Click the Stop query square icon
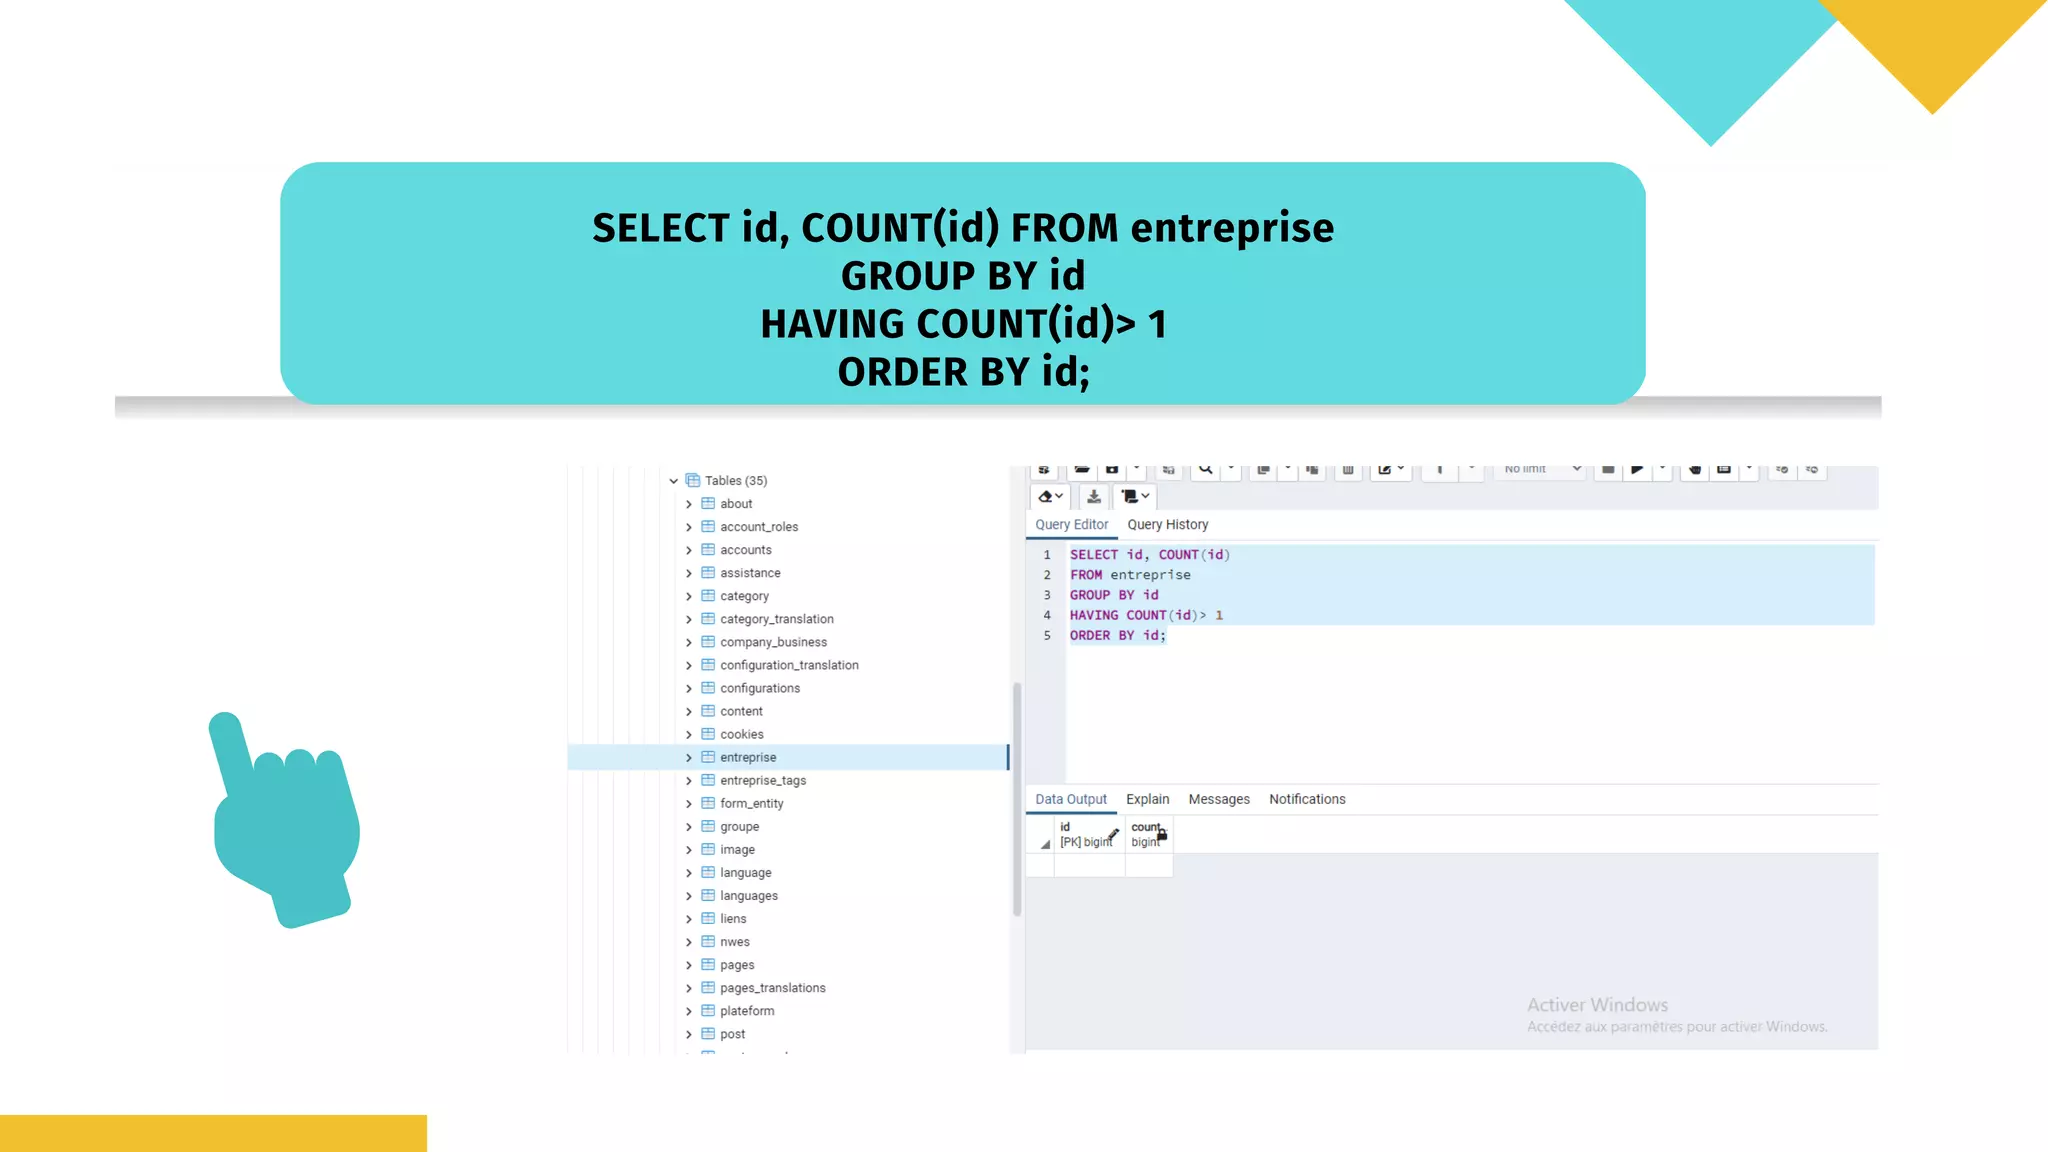The width and height of the screenshot is (2048, 1152). (x=1608, y=470)
